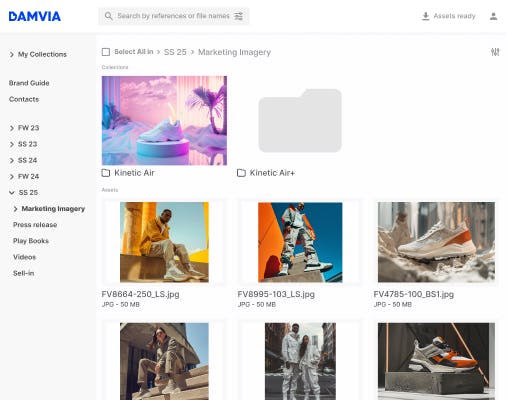Open Kinetic Air+ empty folder thumbnail
507x400 pixels.
point(300,121)
